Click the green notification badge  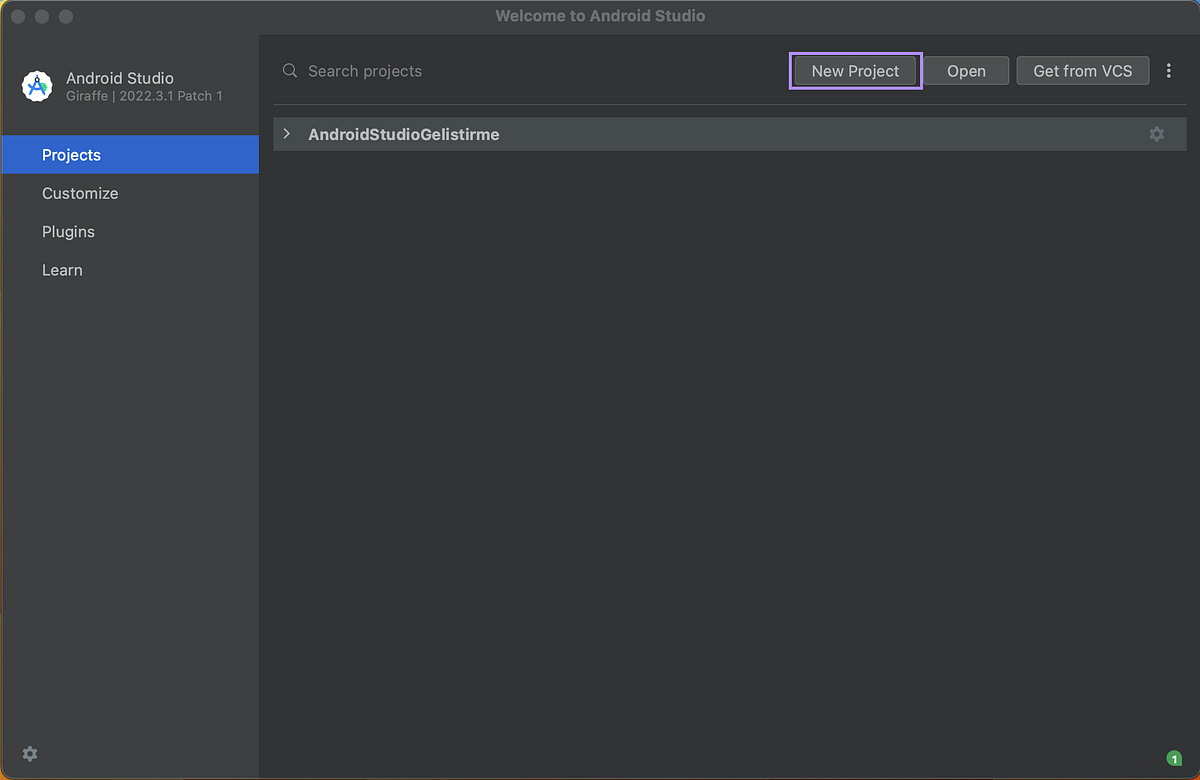(x=1173, y=758)
